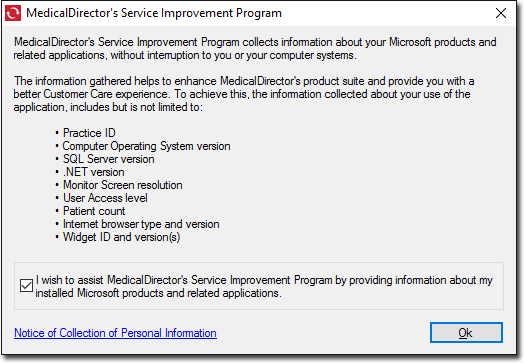Open Notice of Collection of Personal Information

pyautogui.click(x=115, y=333)
